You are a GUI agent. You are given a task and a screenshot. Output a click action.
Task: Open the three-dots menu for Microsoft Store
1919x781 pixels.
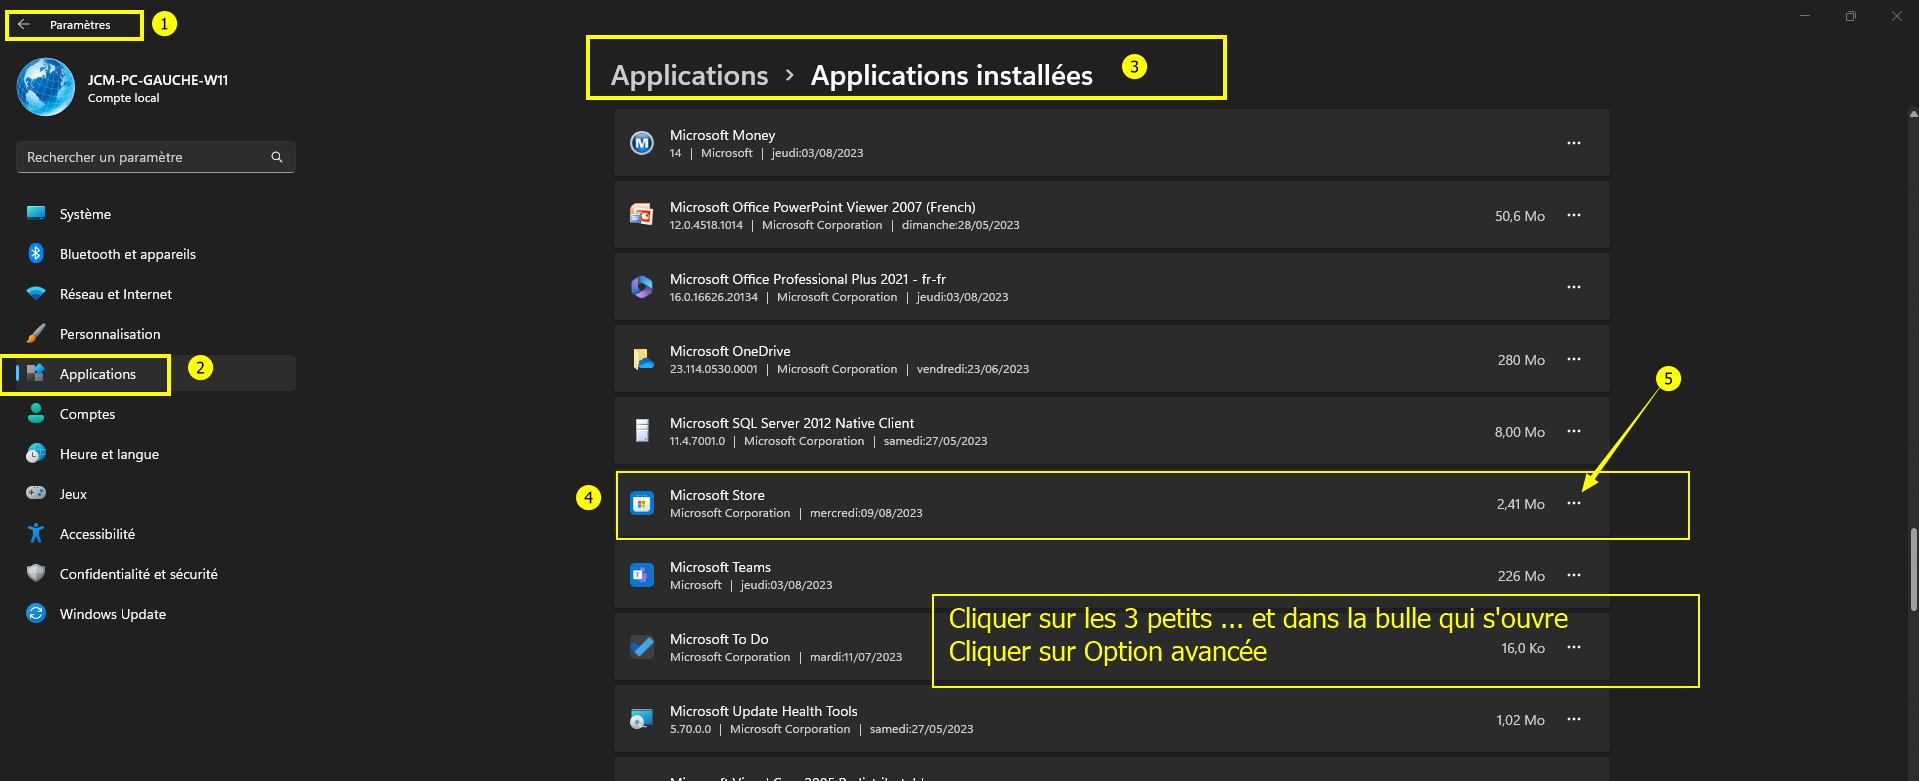(1574, 504)
